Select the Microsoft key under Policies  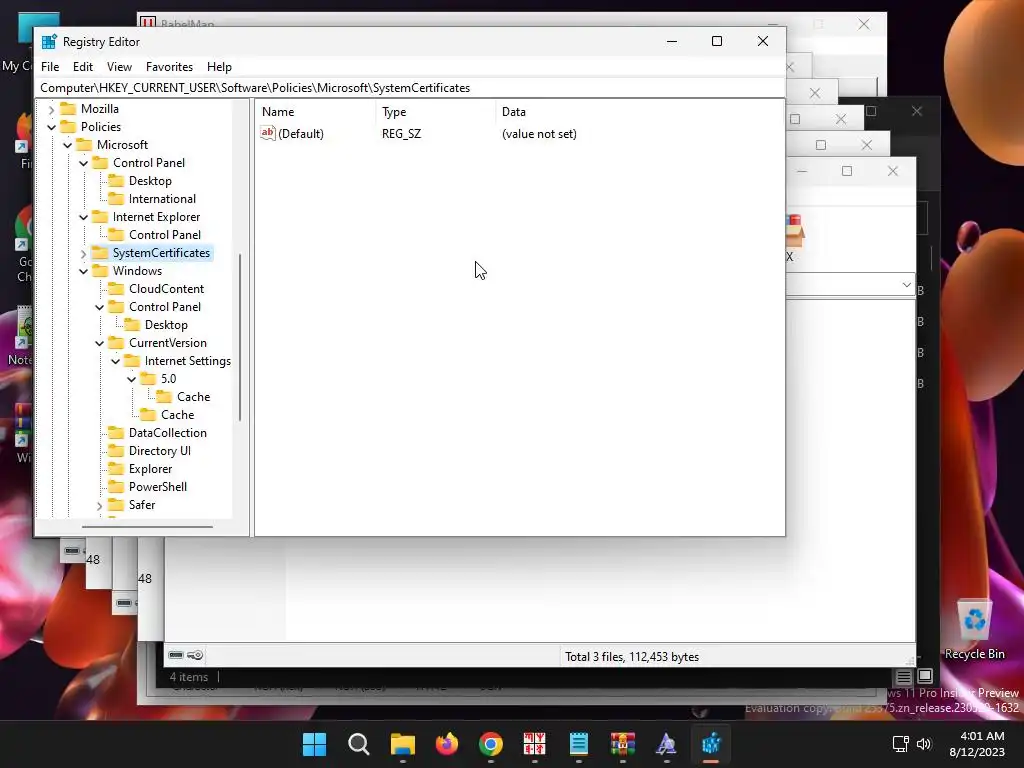coord(122,145)
